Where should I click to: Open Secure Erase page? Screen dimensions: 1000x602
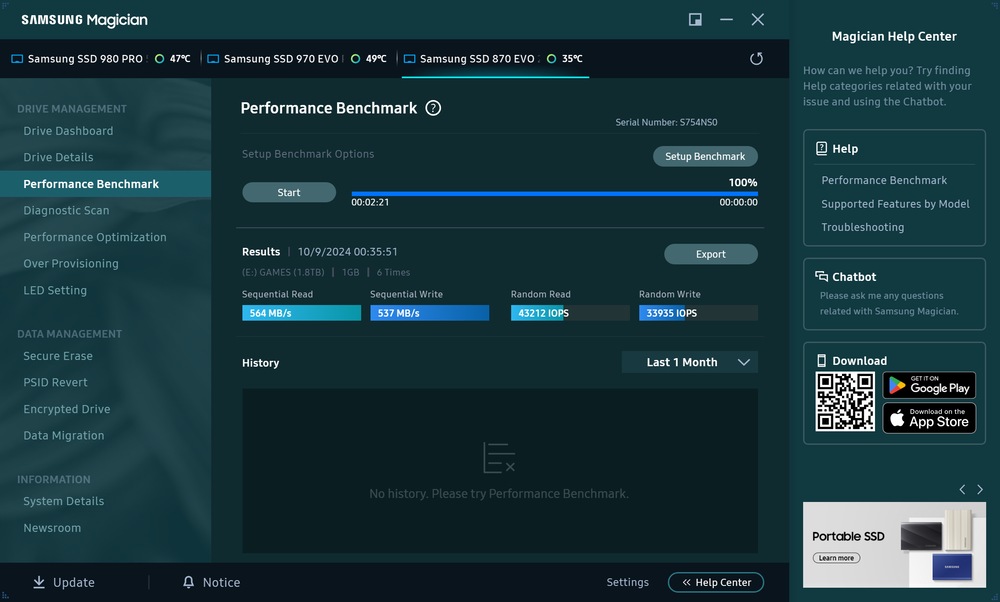pyautogui.click(x=58, y=356)
